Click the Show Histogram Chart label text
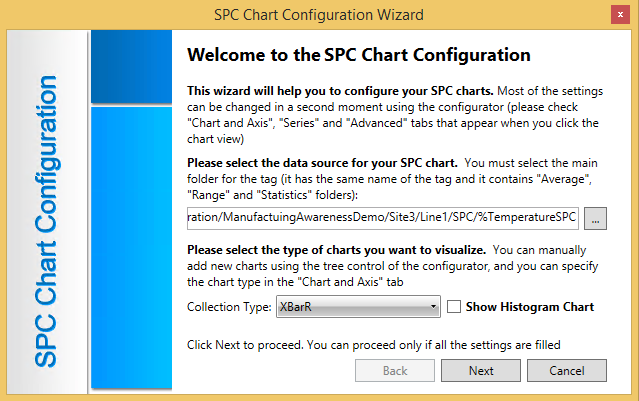This screenshot has width=639, height=401. (530, 307)
